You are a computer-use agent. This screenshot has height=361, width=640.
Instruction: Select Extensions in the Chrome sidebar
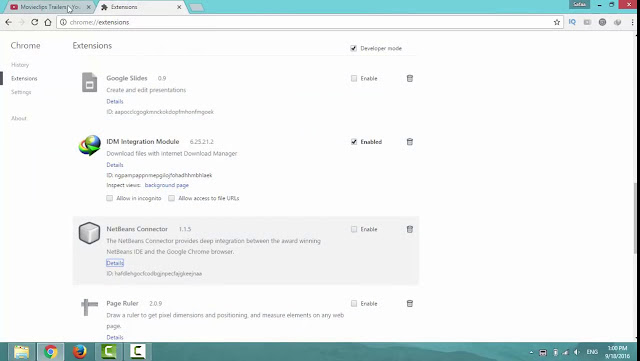pos(24,78)
